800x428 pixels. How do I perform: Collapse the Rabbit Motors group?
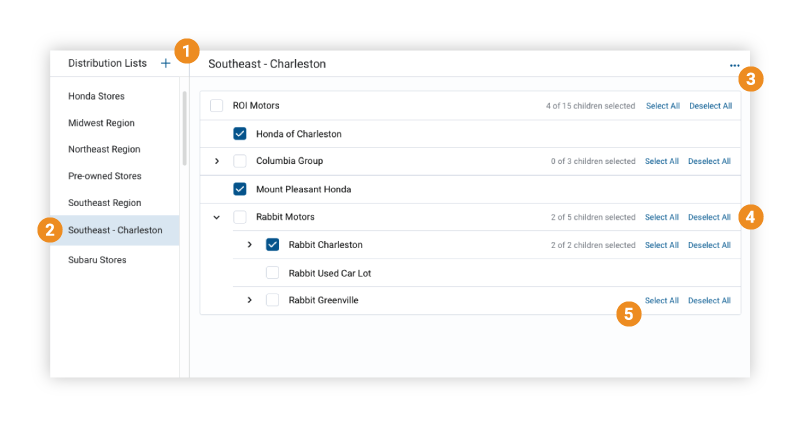point(216,217)
